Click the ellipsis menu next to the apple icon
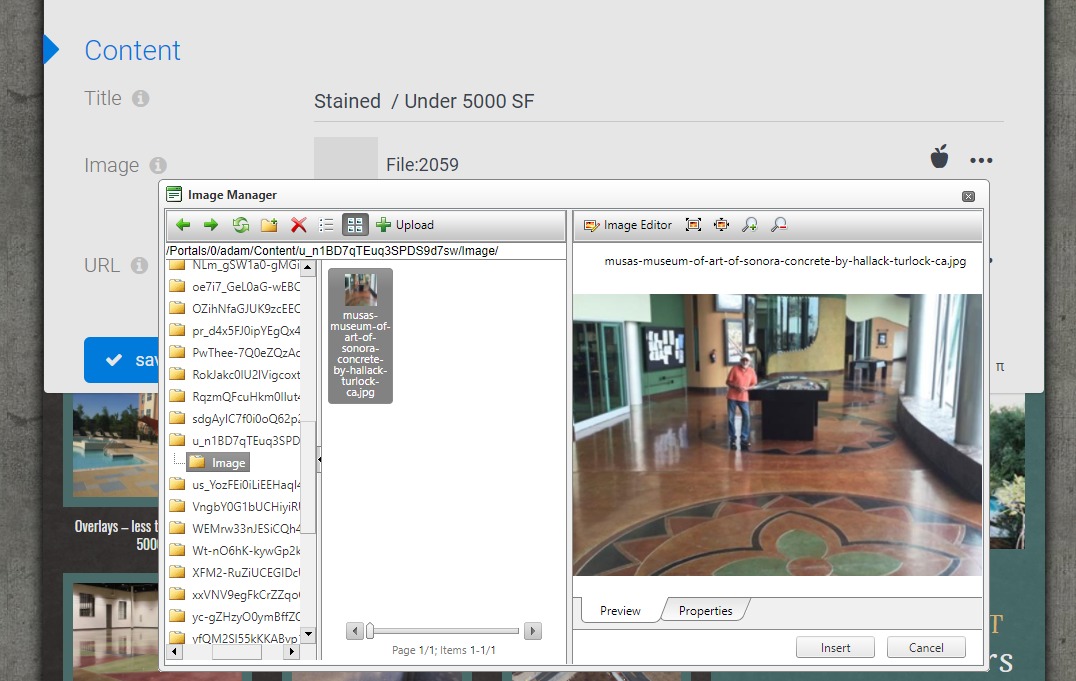1076x681 pixels. tap(981, 160)
